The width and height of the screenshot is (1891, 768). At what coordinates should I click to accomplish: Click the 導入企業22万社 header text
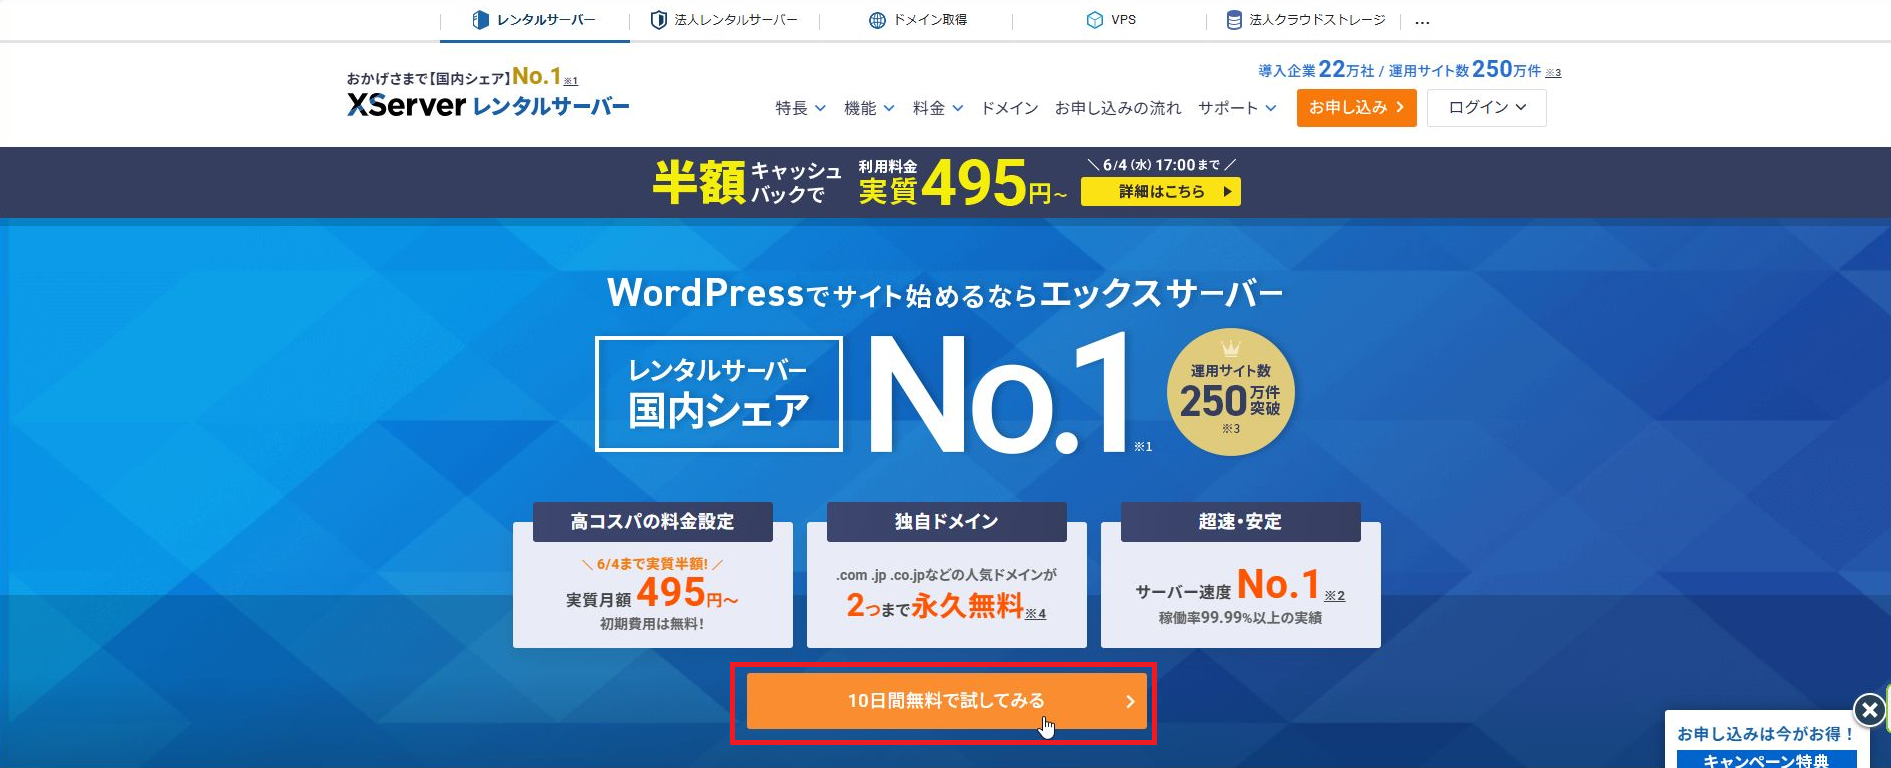[1316, 70]
